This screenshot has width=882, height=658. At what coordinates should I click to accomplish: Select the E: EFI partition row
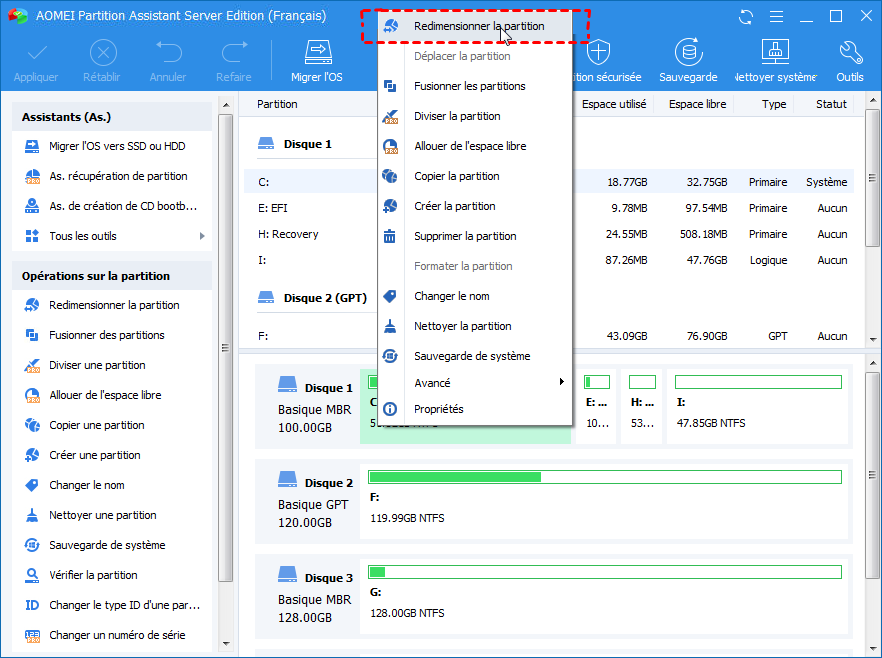click(548, 208)
